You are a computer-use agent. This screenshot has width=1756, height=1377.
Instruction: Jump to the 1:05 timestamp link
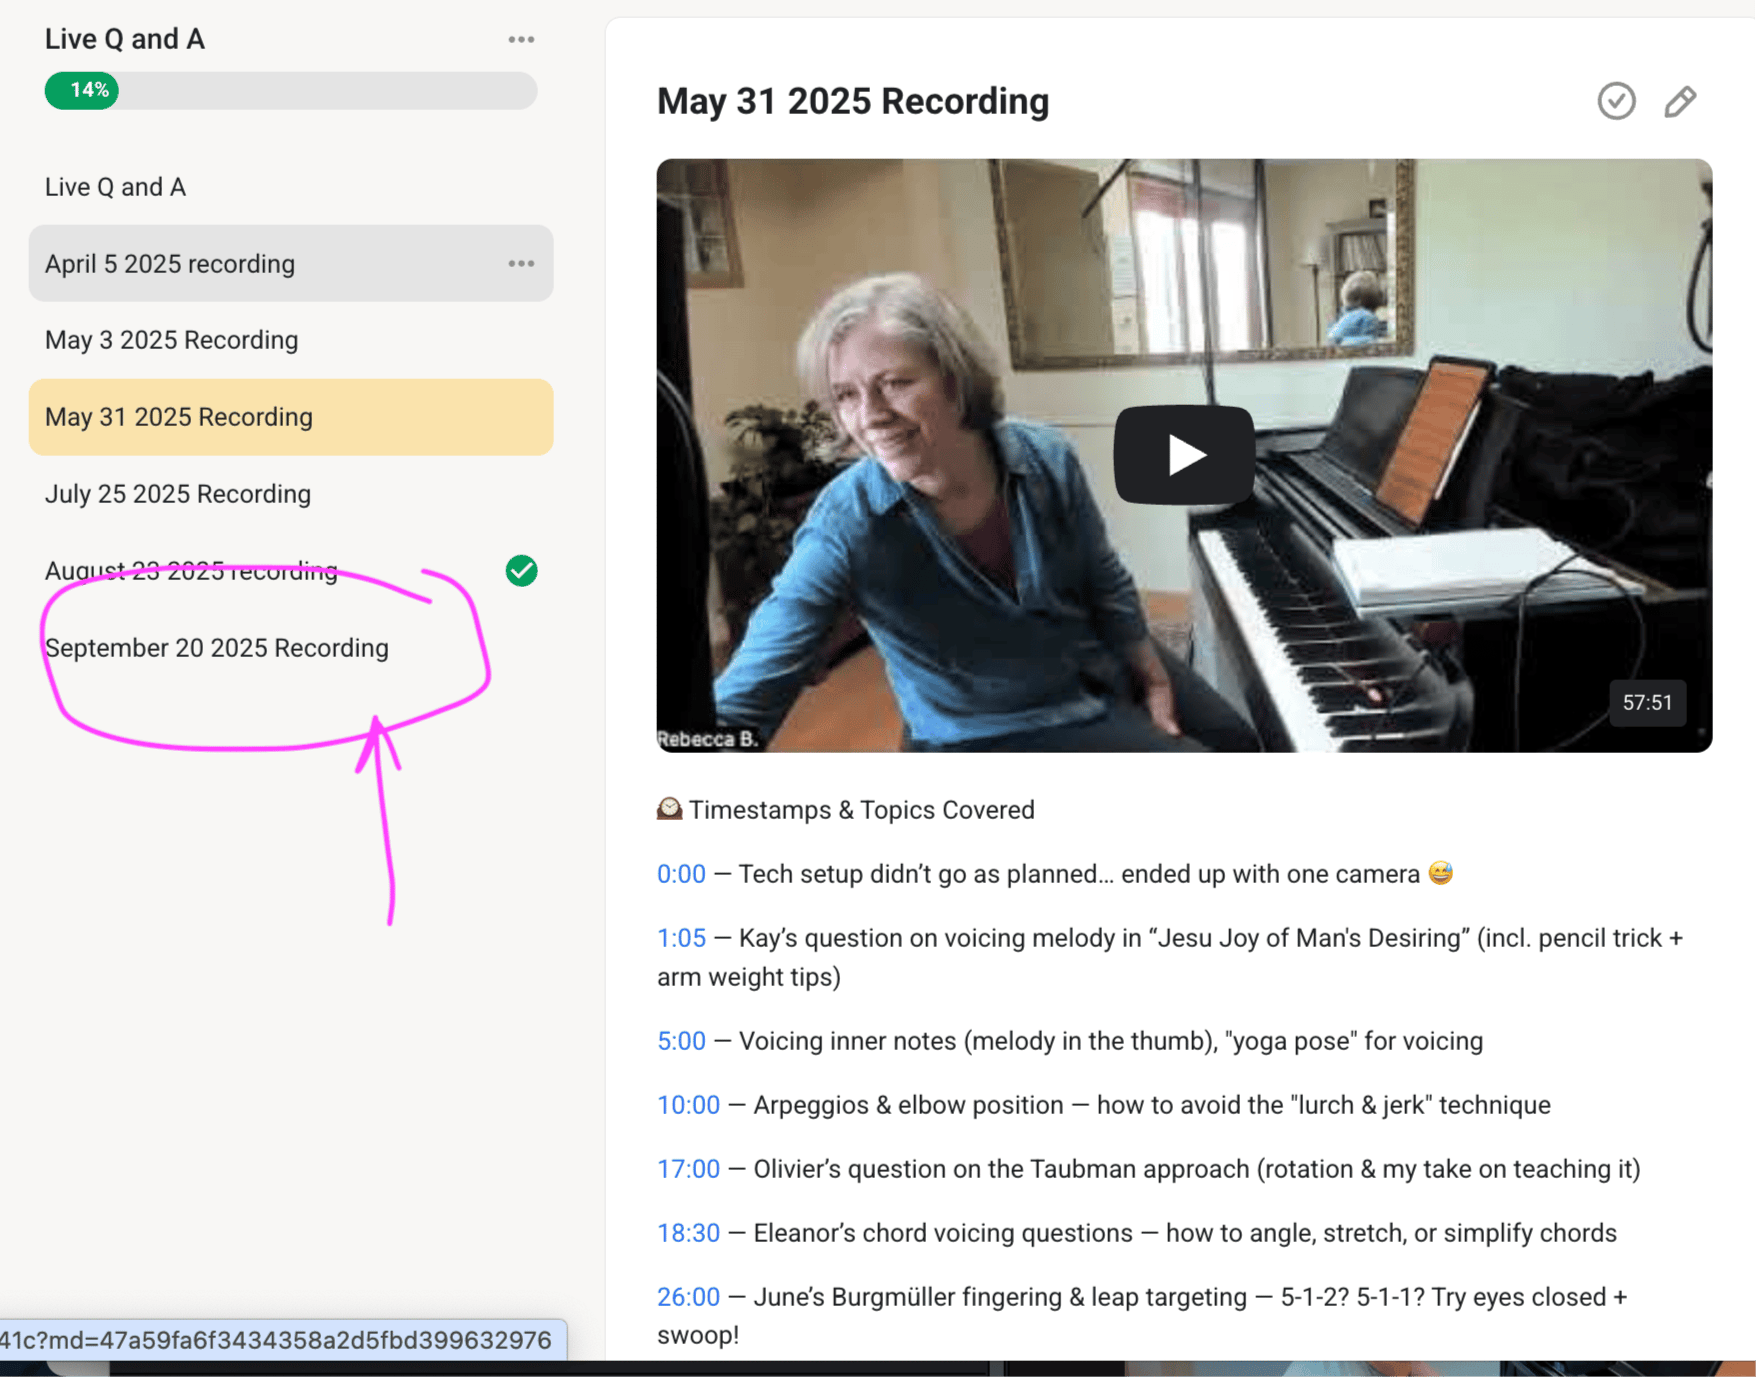[681, 938]
